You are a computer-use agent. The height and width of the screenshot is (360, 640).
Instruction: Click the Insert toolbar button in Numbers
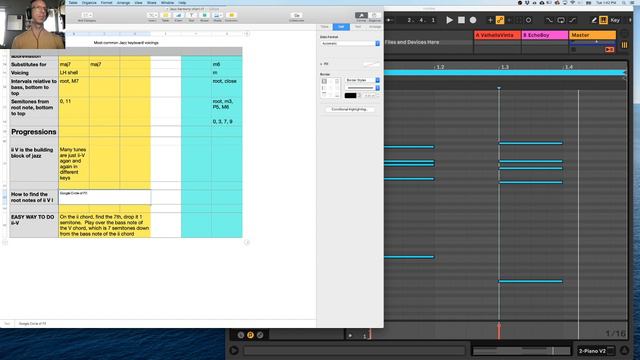coord(152,16)
